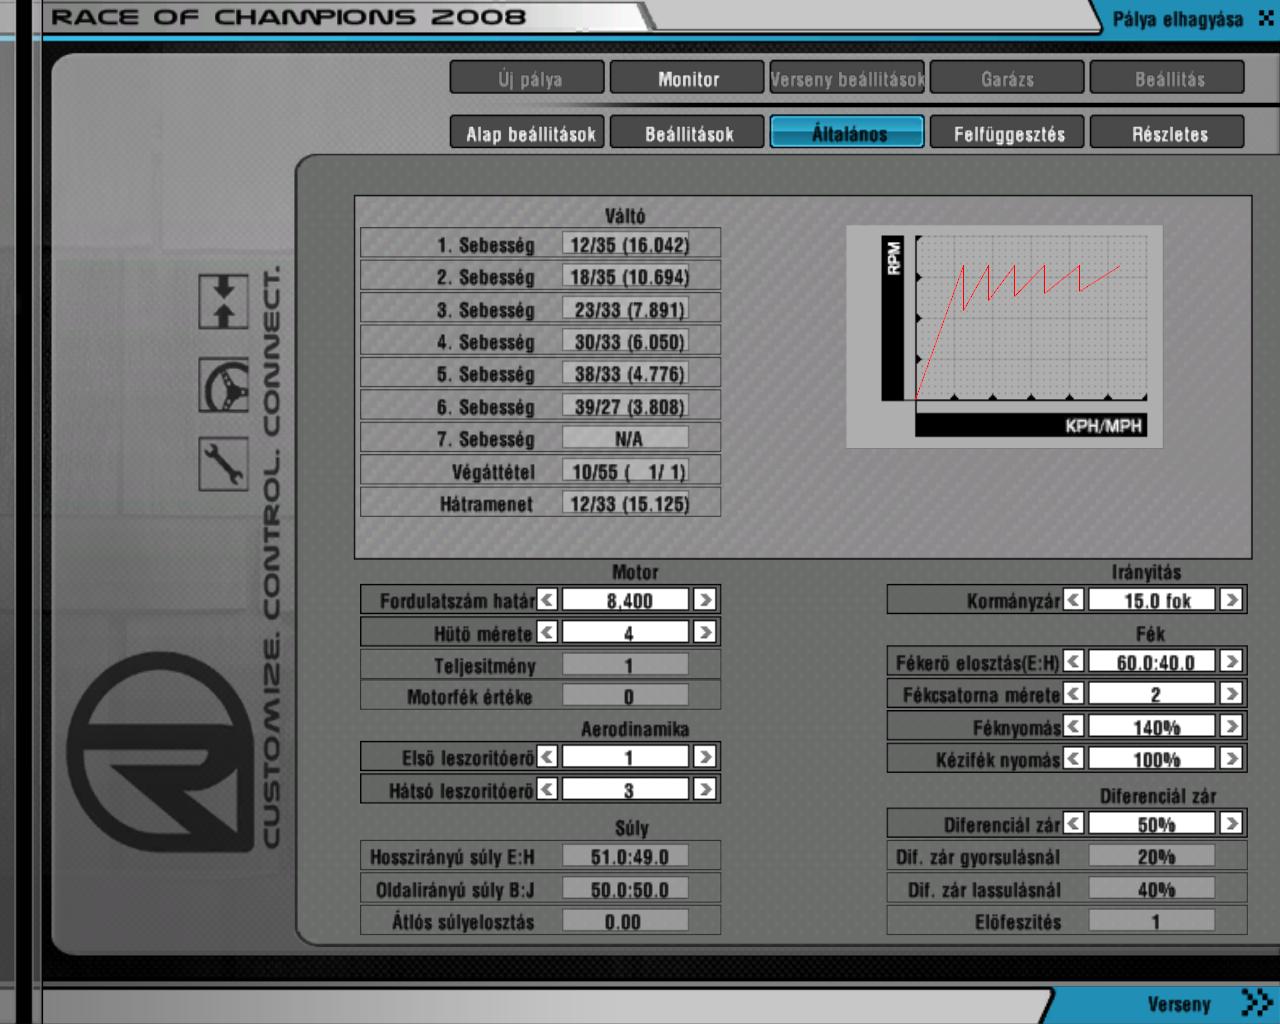Click the Fordulatszám határ value 8,400

click(x=626, y=600)
